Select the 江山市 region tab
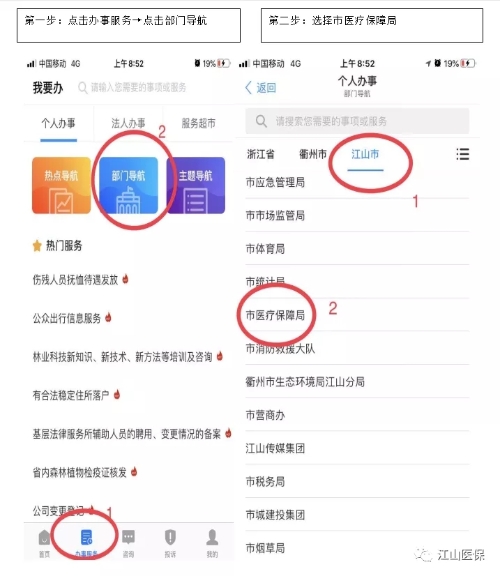Viewport: 500px width, 576px height. pyautogui.click(x=365, y=154)
